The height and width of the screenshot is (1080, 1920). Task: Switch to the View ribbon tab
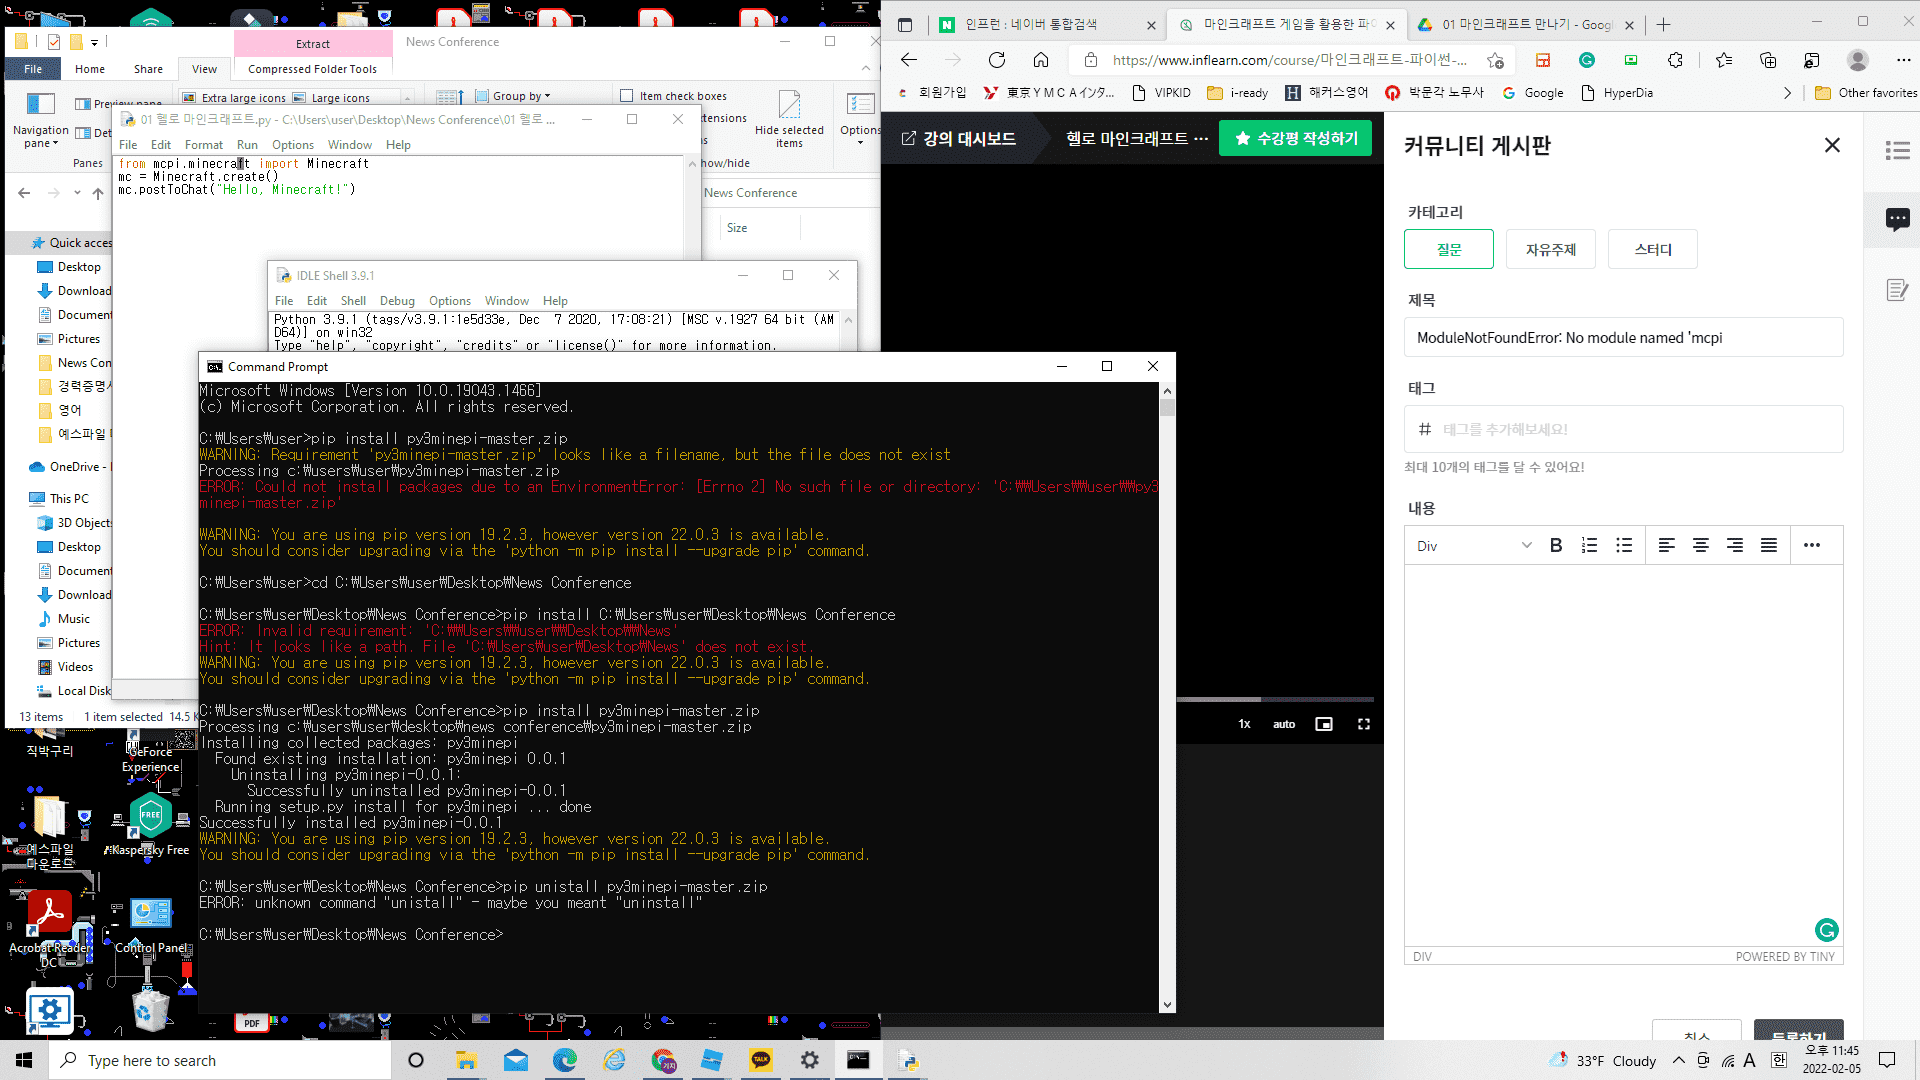point(204,69)
